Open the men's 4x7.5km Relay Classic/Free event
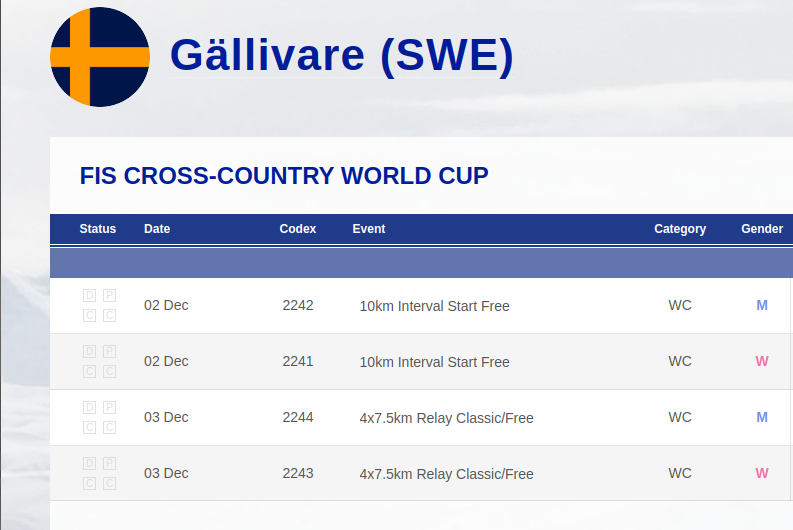 tap(447, 418)
